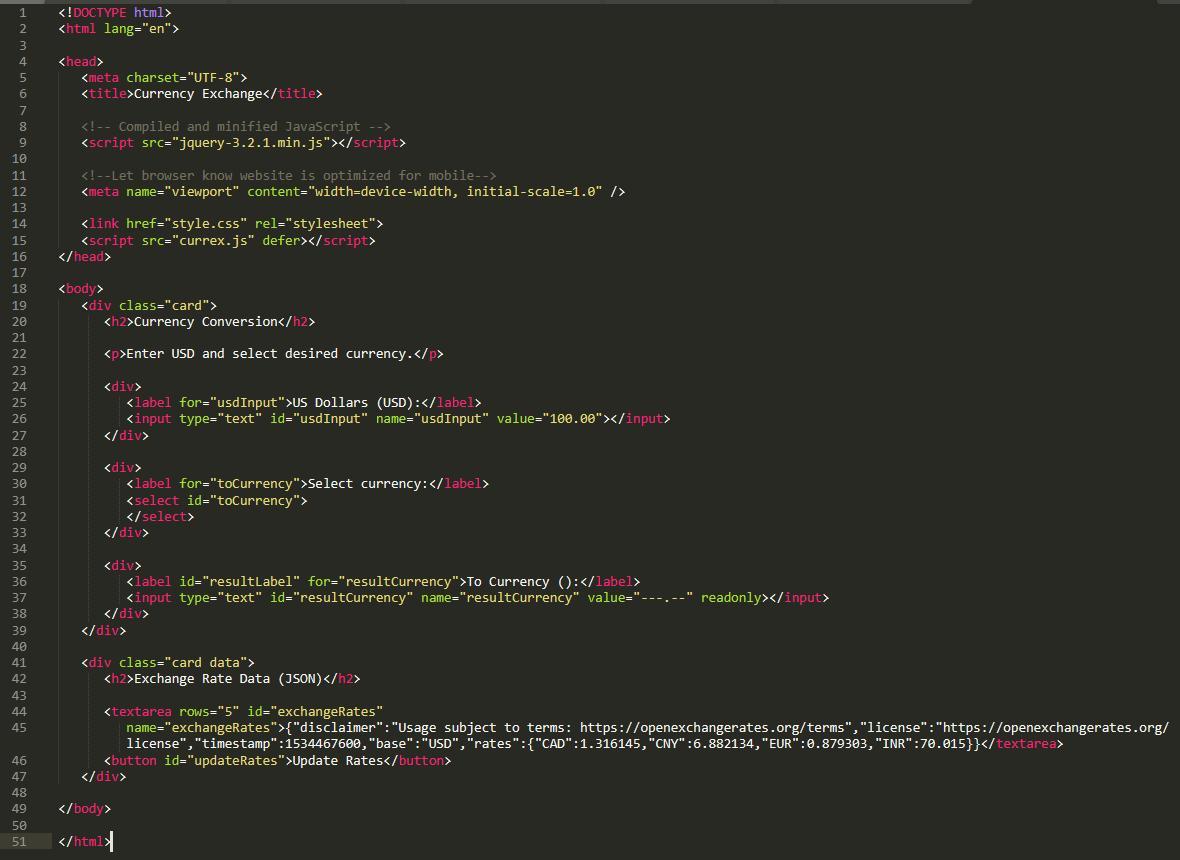The image size is (1180, 860).
Task: Click line number 24 in the gutter
Action: (19, 387)
